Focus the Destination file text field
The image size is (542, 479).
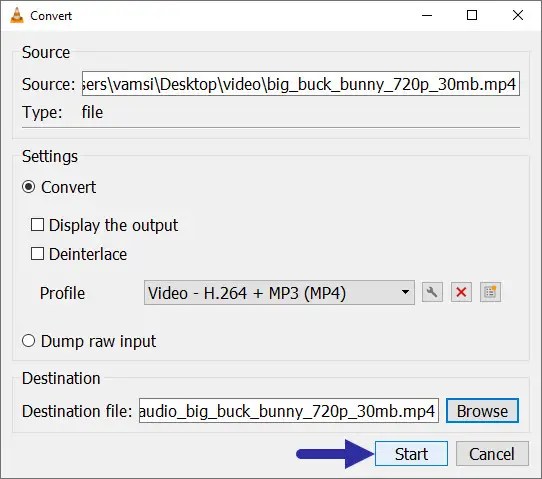[289, 411]
